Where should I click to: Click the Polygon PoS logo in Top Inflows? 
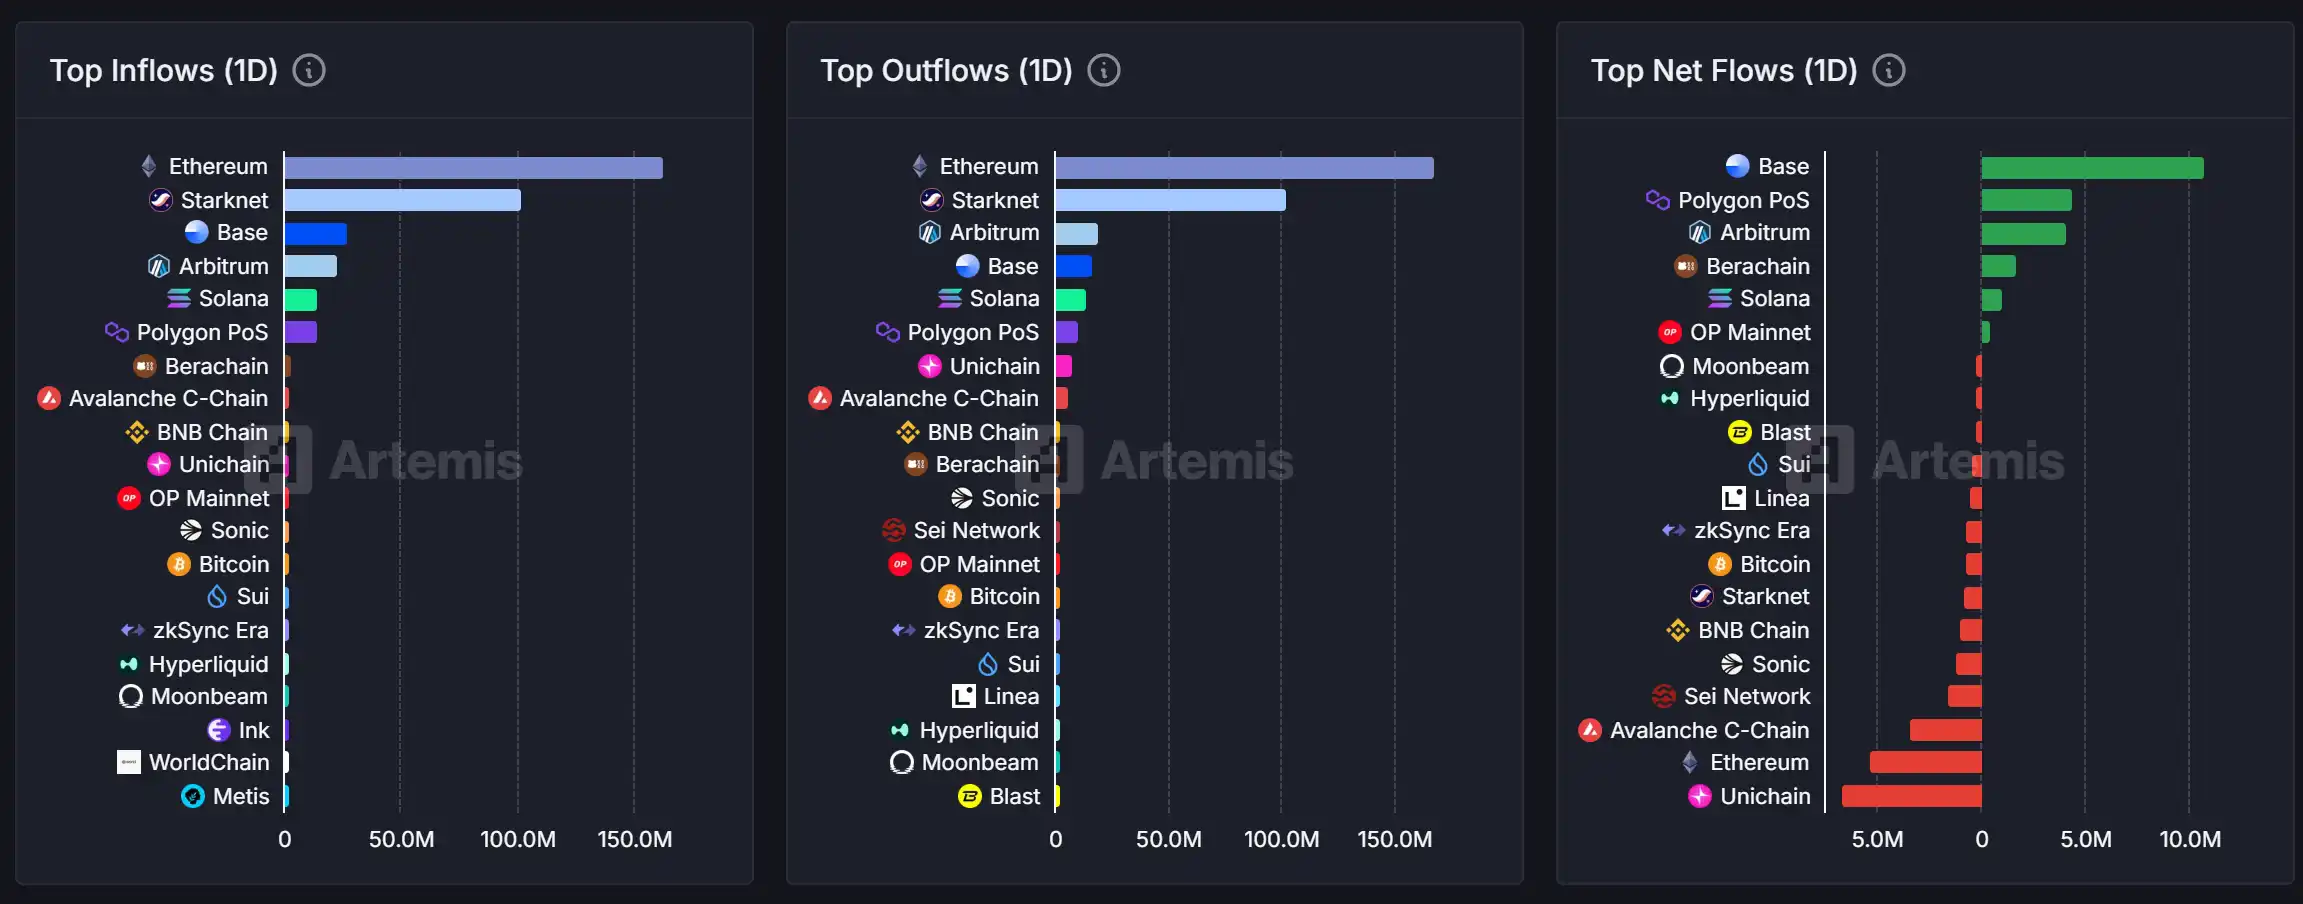pyautogui.click(x=117, y=332)
